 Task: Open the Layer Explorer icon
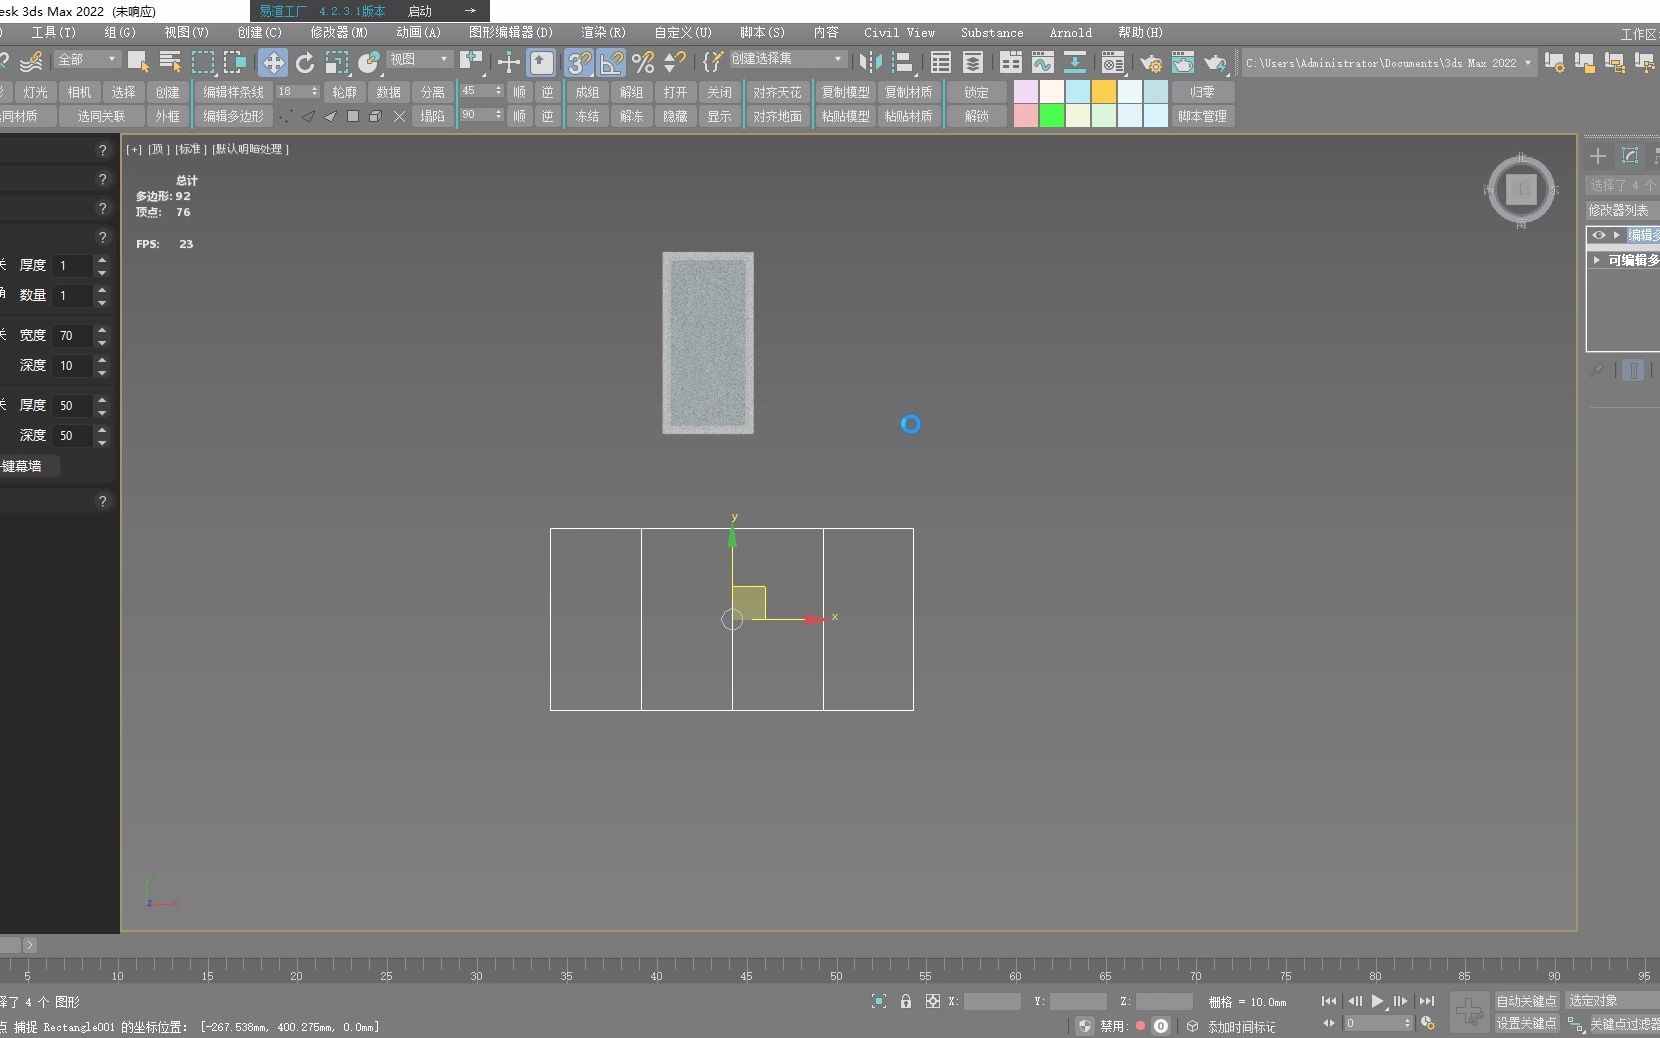[972, 62]
